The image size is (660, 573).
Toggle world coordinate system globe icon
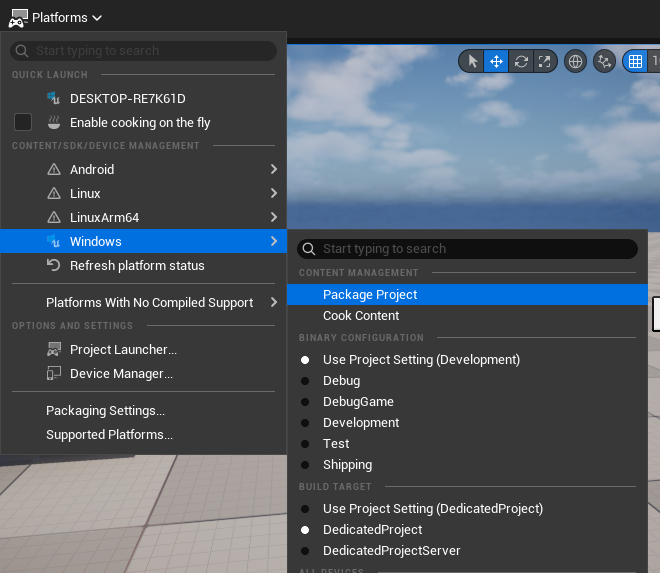pyautogui.click(x=575, y=61)
